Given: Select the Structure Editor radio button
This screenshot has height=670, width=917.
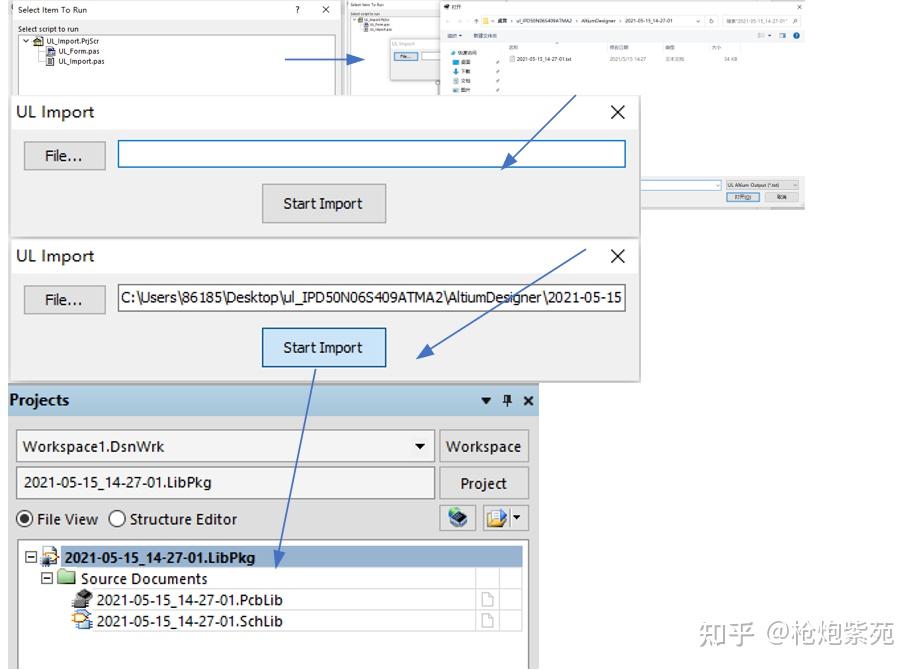Looking at the screenshot, I should tap(117, 519).
